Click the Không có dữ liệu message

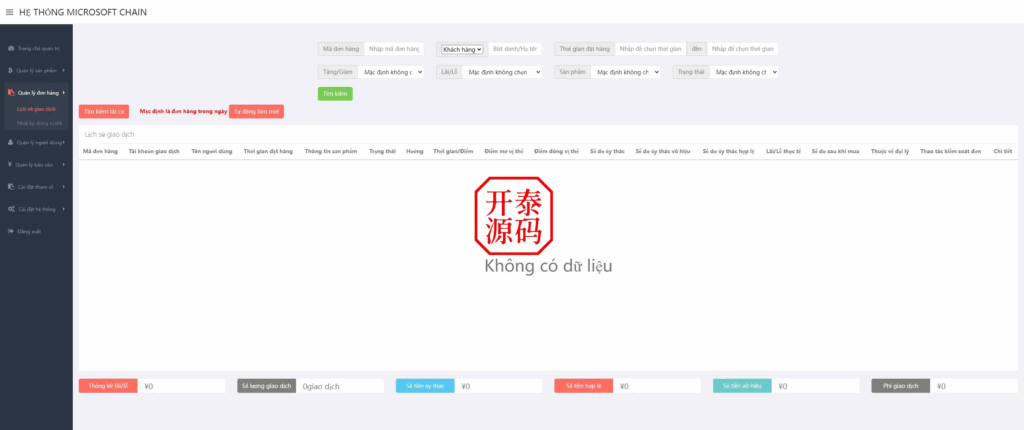pos(549,266)
